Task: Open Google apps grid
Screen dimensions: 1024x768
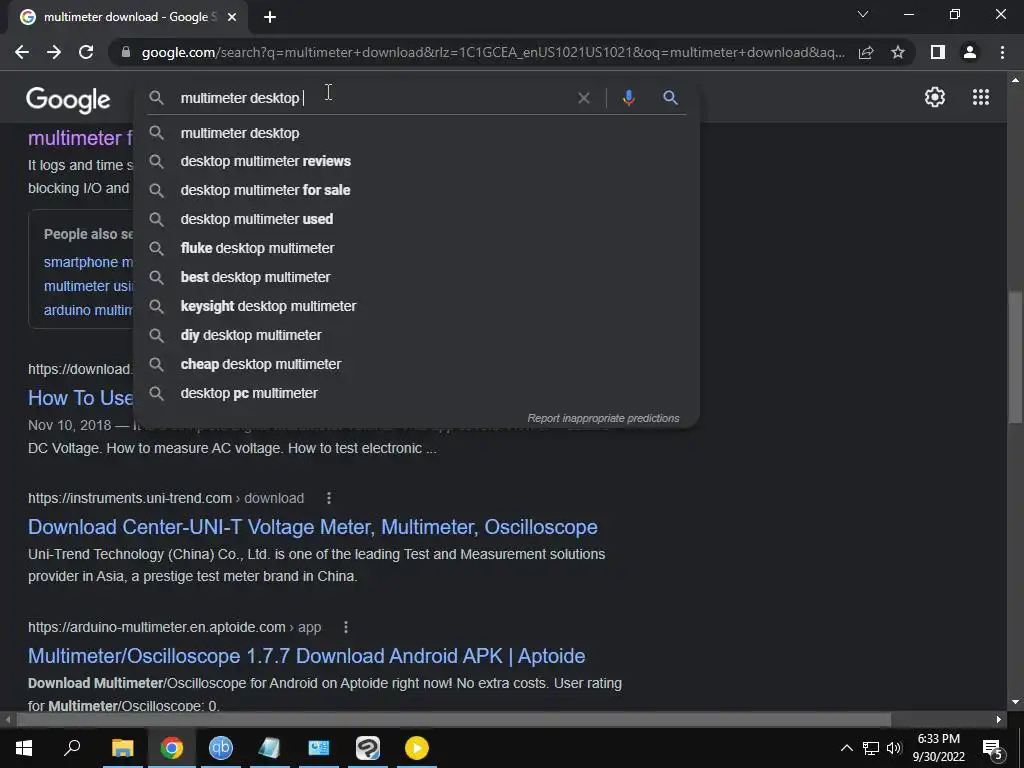Action: point(980,97)
